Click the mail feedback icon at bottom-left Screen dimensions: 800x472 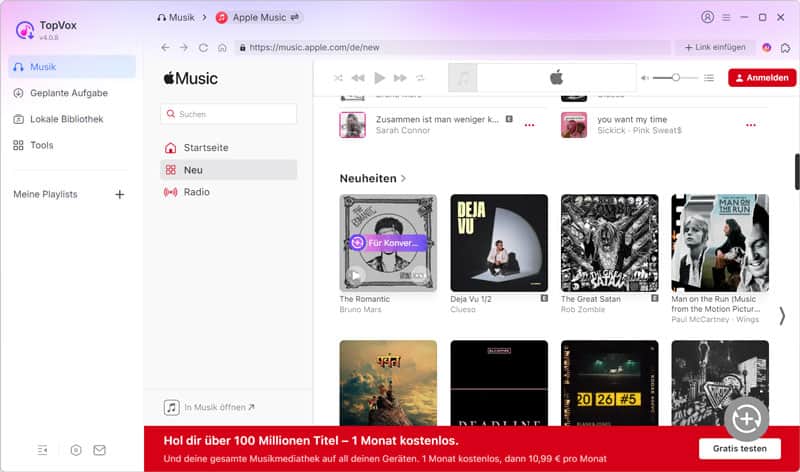[99, 450]
